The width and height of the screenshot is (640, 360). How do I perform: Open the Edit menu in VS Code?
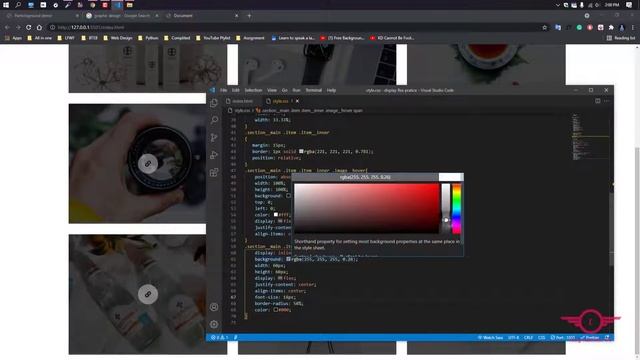click(x=236, y=90)
